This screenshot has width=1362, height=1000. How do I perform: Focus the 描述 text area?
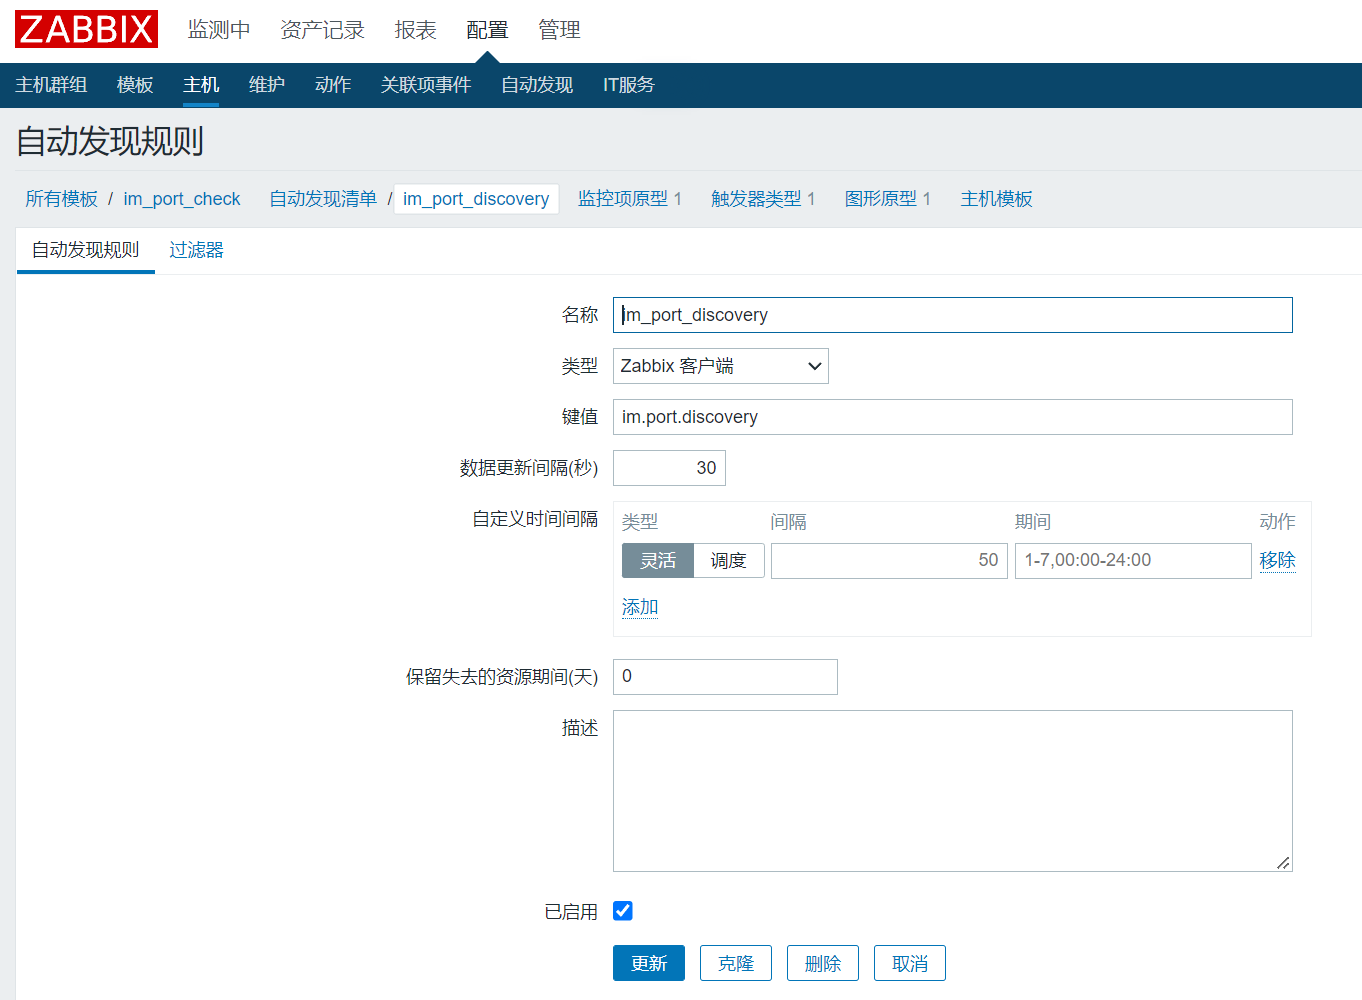pyautogui.click(x=953, y=791)
